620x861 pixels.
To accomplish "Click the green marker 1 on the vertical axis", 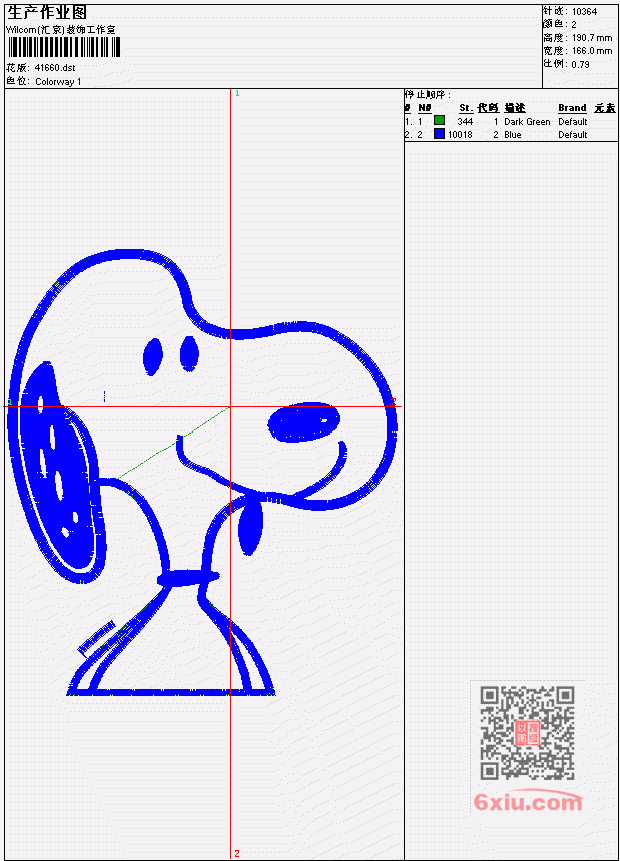I will [x=237, y=94].
